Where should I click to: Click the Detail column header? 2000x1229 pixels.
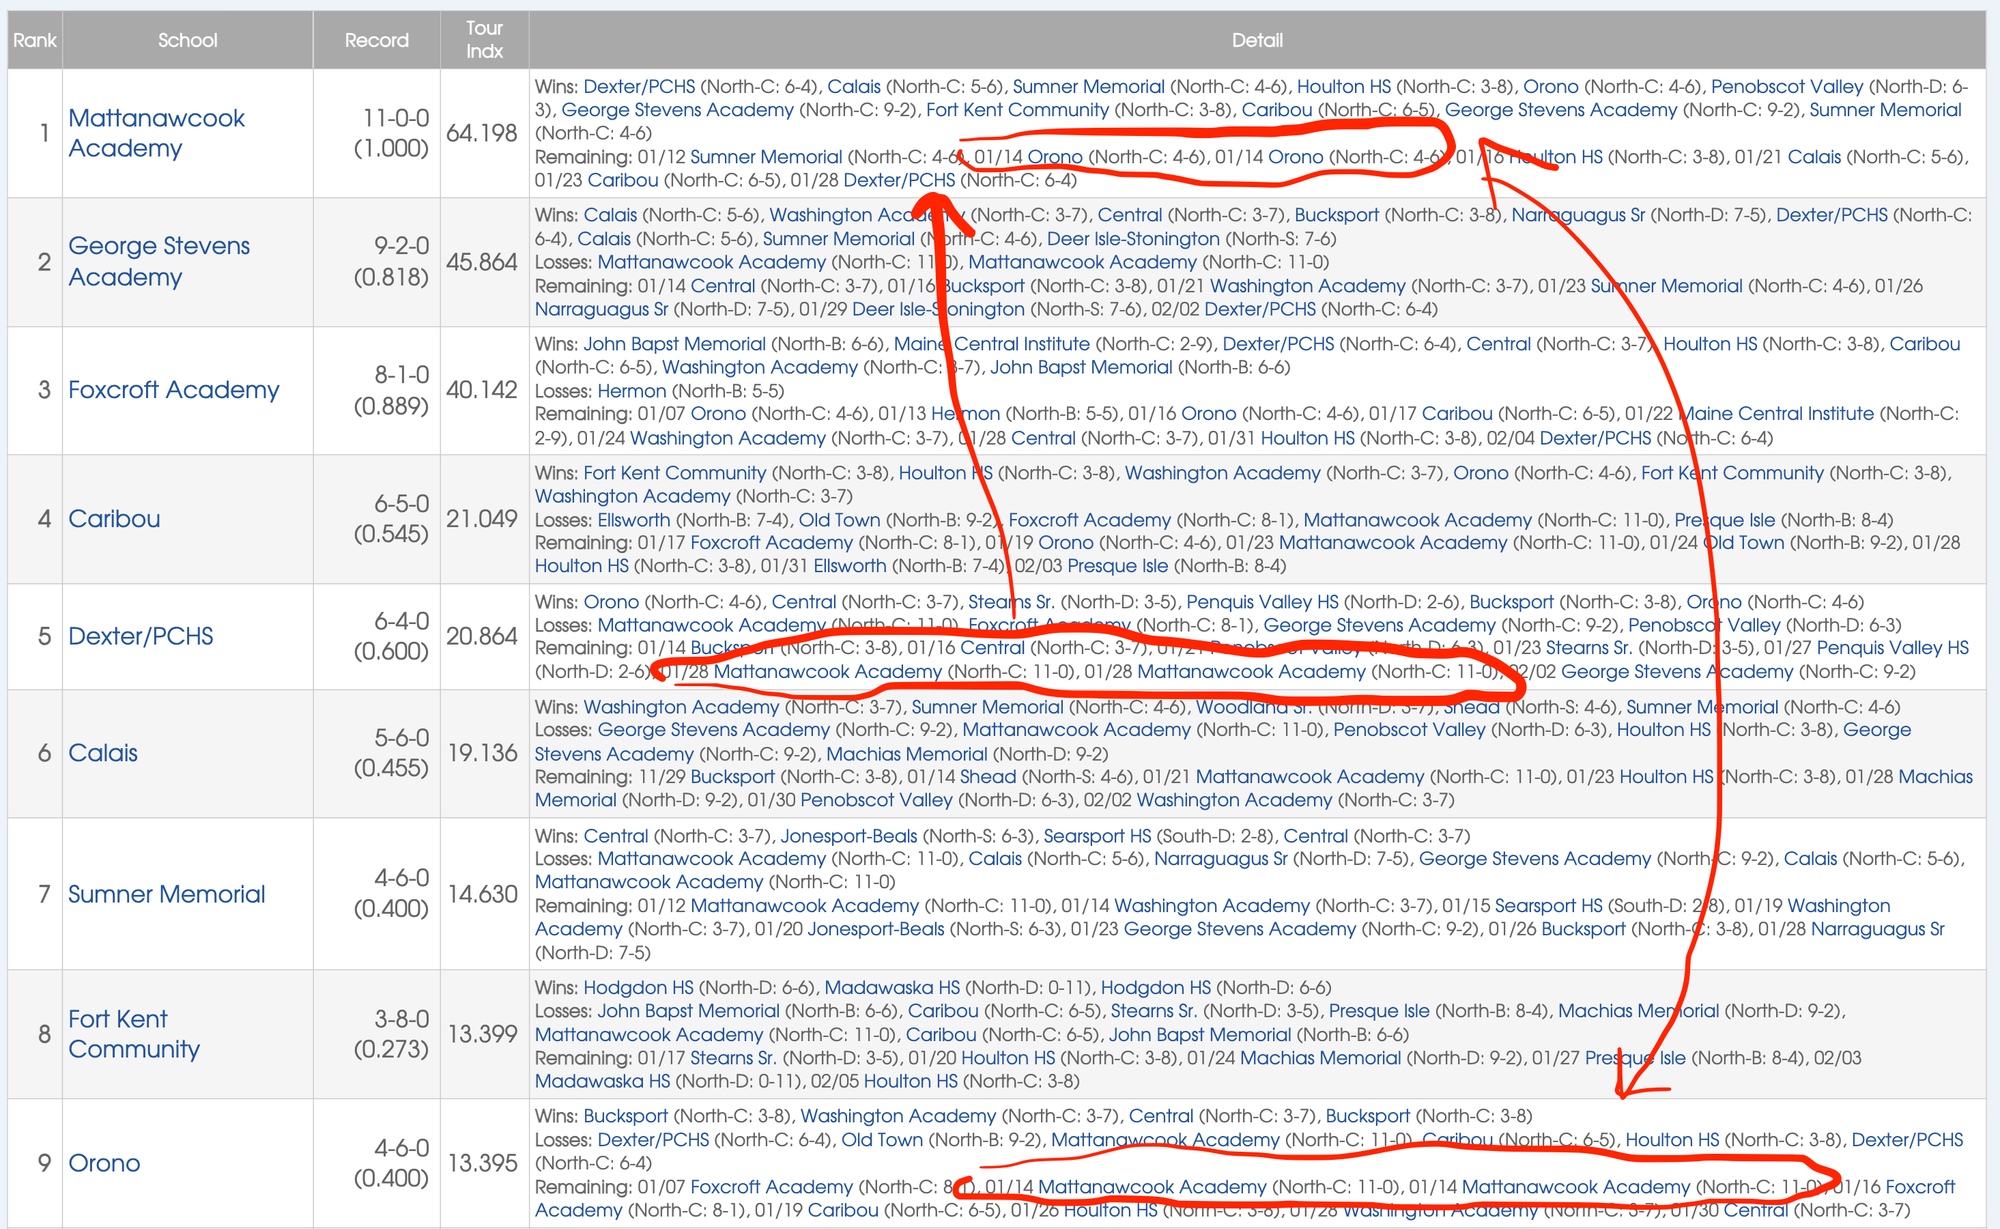click(x=1256, y=40)
